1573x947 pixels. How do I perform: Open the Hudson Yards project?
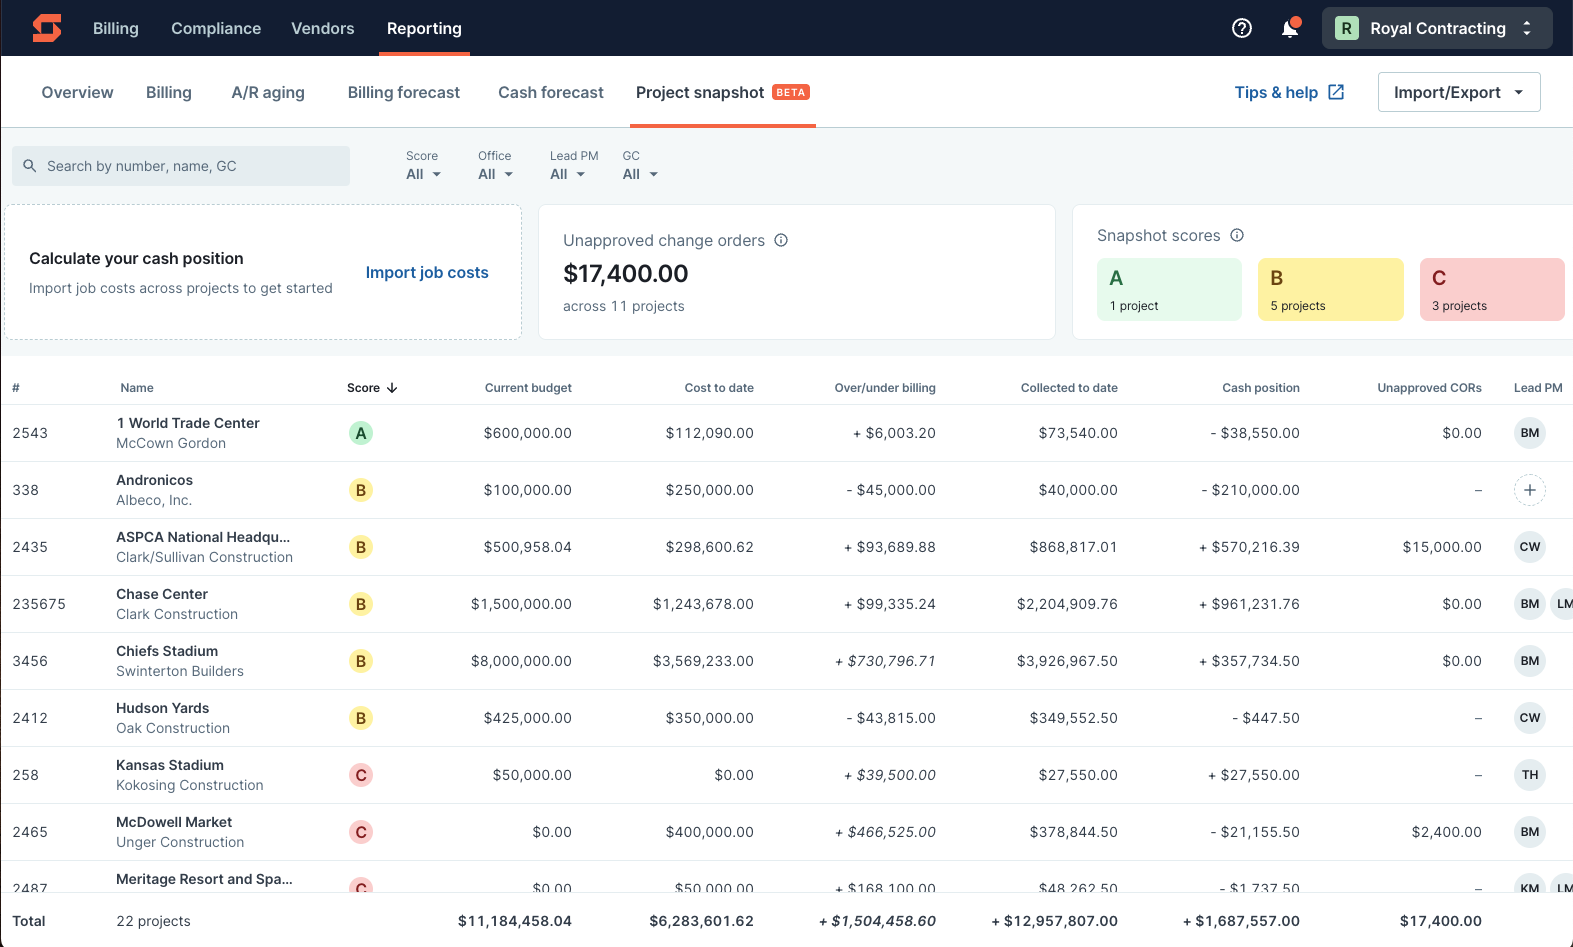tap(162, 708)
